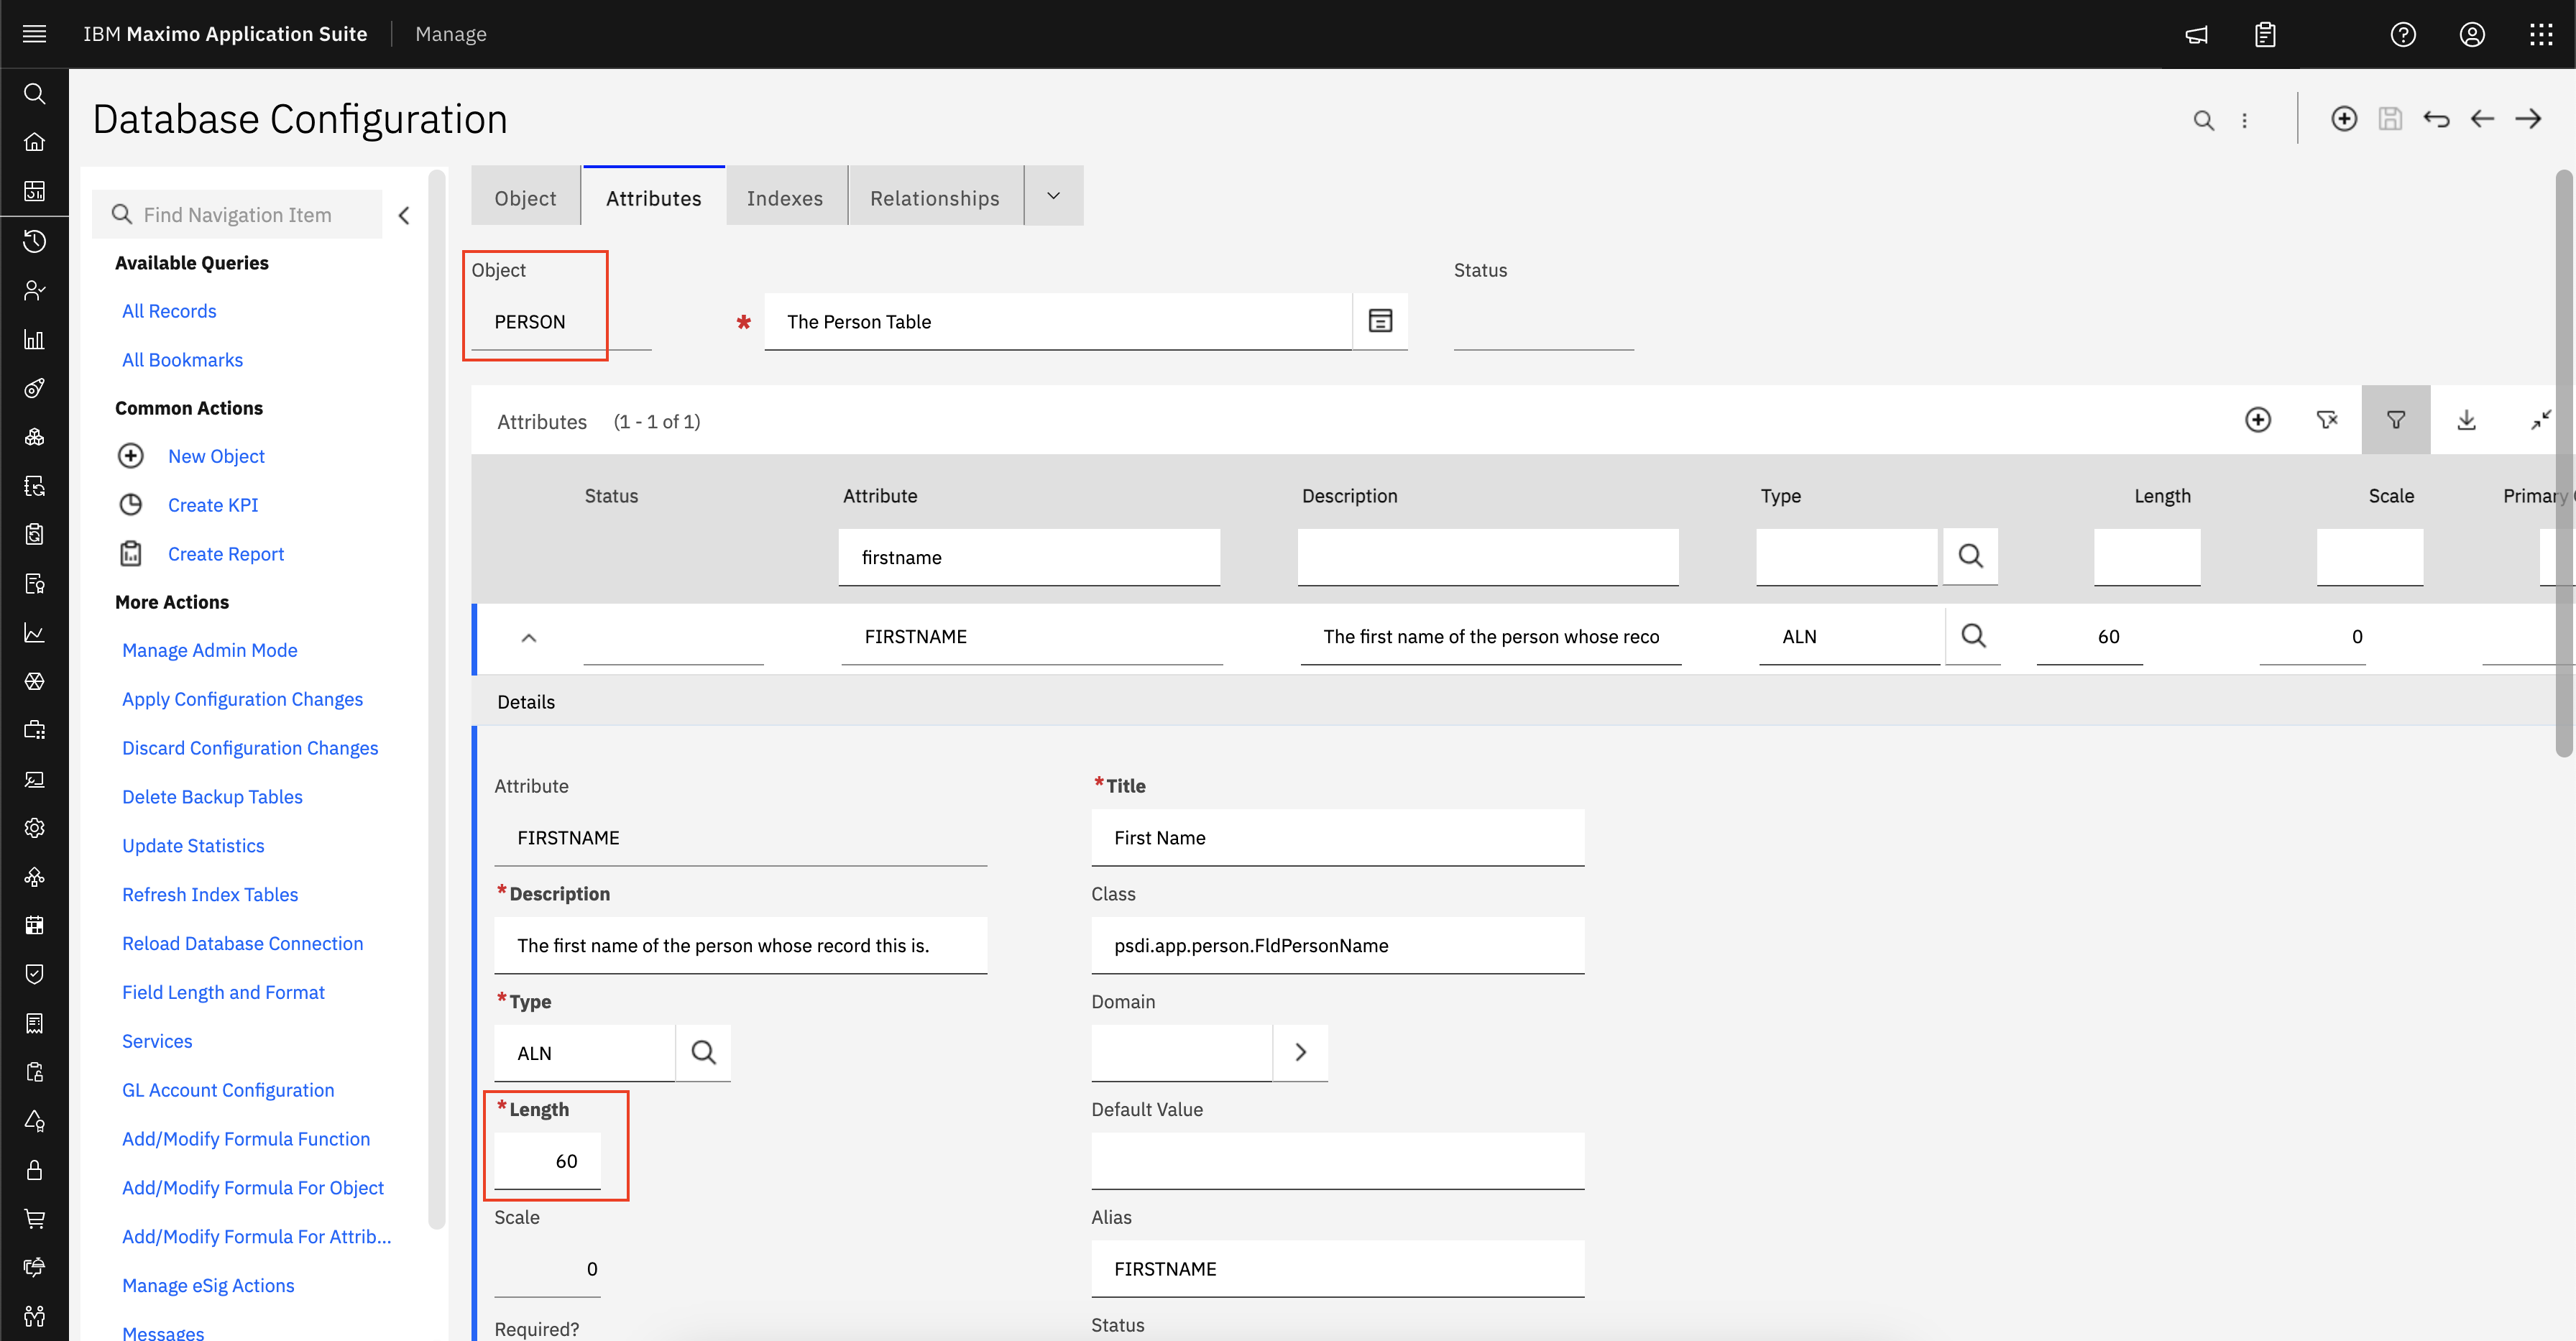Open All Bookmarks query
Screen dimensions: 2576x1341
coord(182,360)
